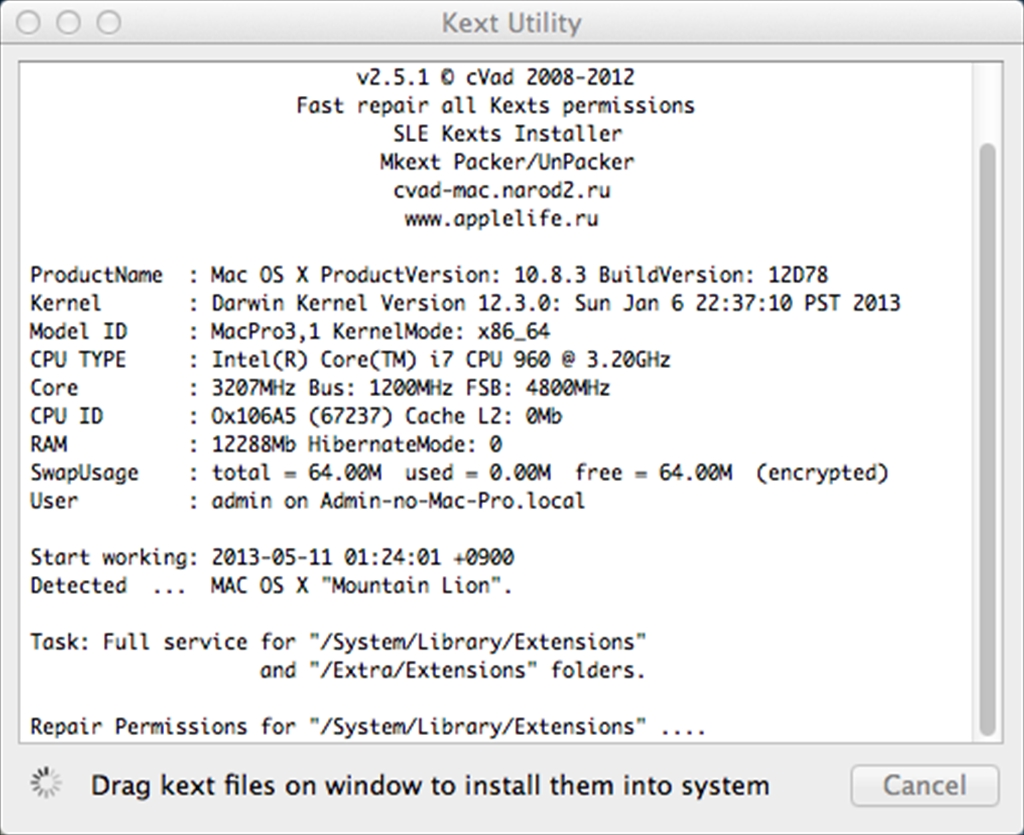The image size is (1024, 835).
Task: Click the Model ID 'MacPro3,1' line
Action: [290, 331]
